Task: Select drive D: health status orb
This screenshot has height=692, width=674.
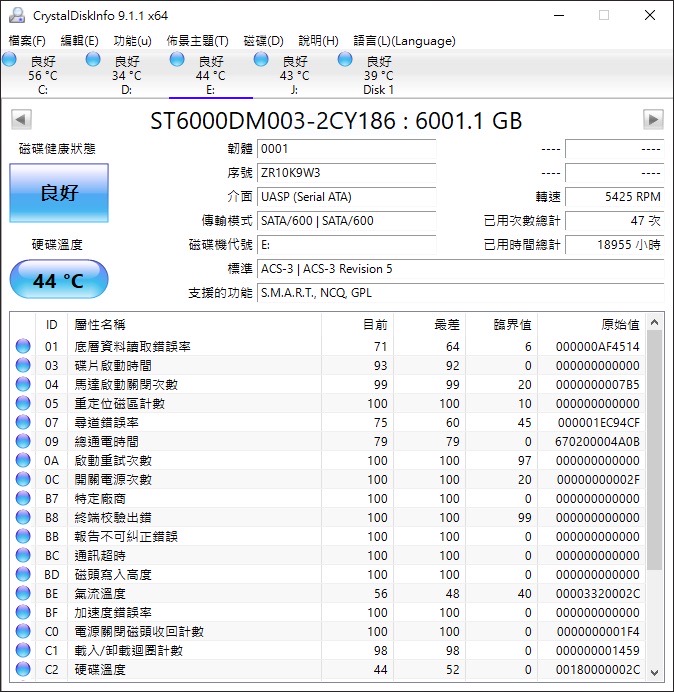Action: click(x=93, y=60)
